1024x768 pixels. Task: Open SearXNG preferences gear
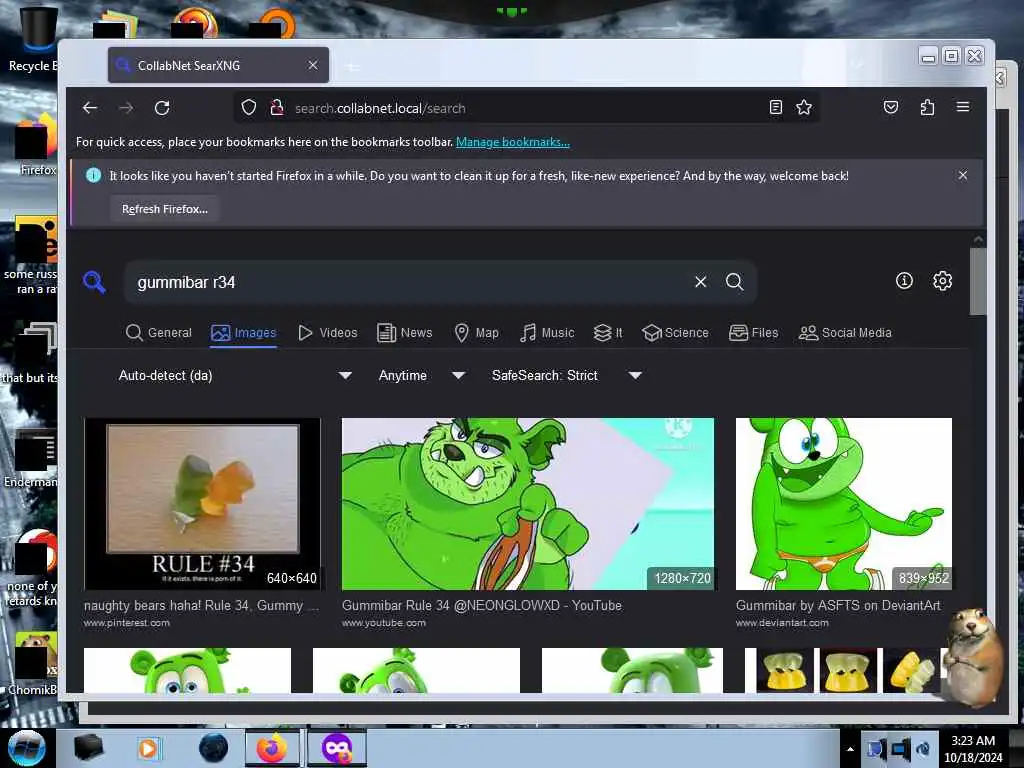942,281
